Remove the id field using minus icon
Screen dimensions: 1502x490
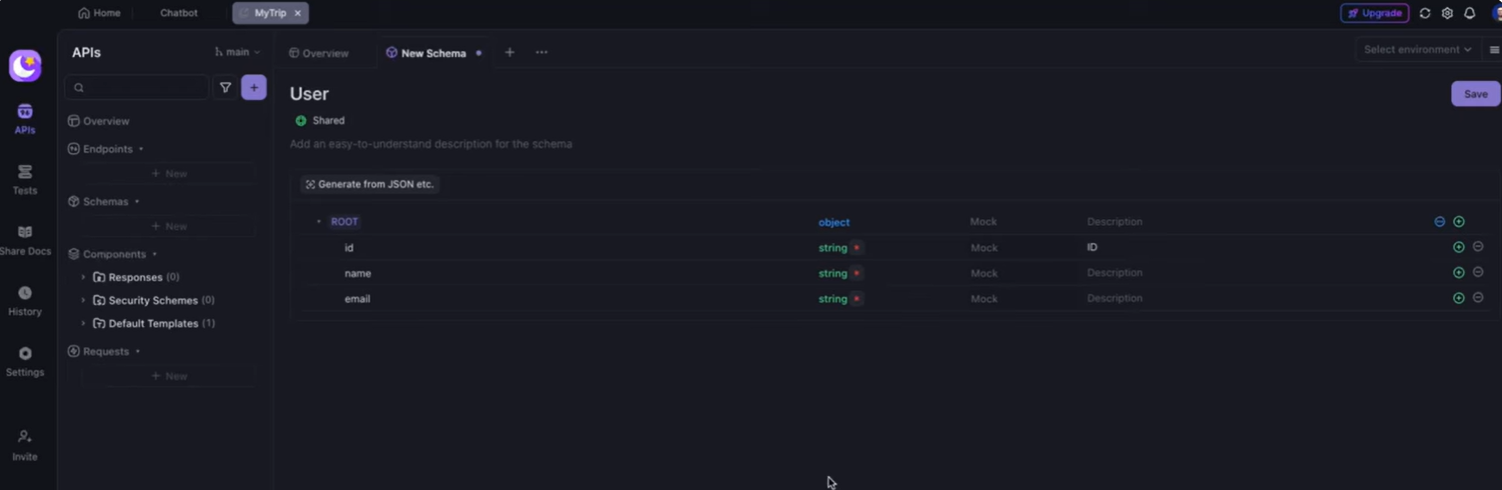coord(1478,247)
